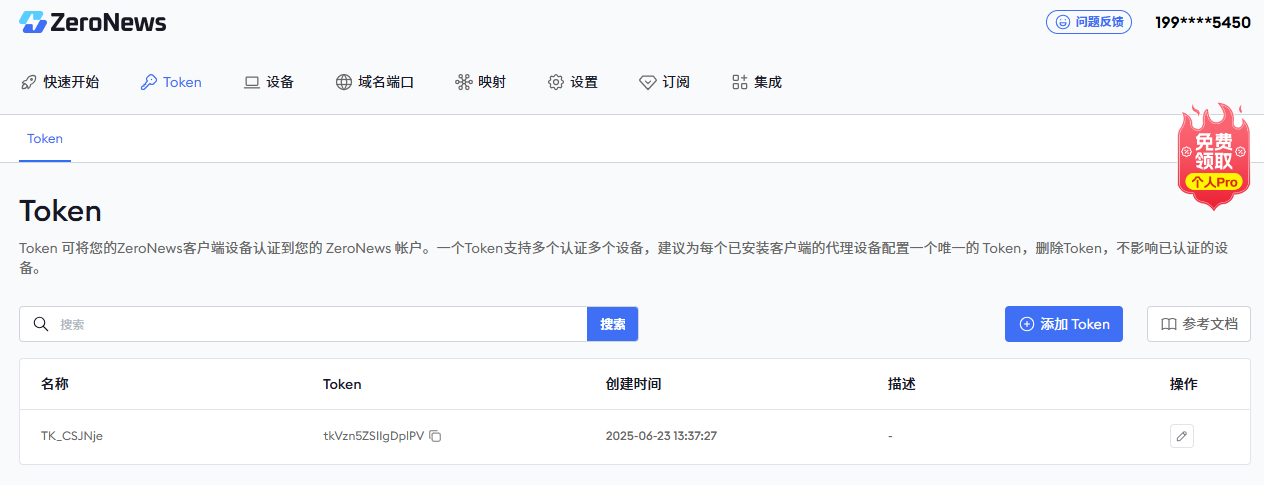Viewport: 1264px width, 485px height.
Task: Click the blue 搜索 button
Action: 612,324
